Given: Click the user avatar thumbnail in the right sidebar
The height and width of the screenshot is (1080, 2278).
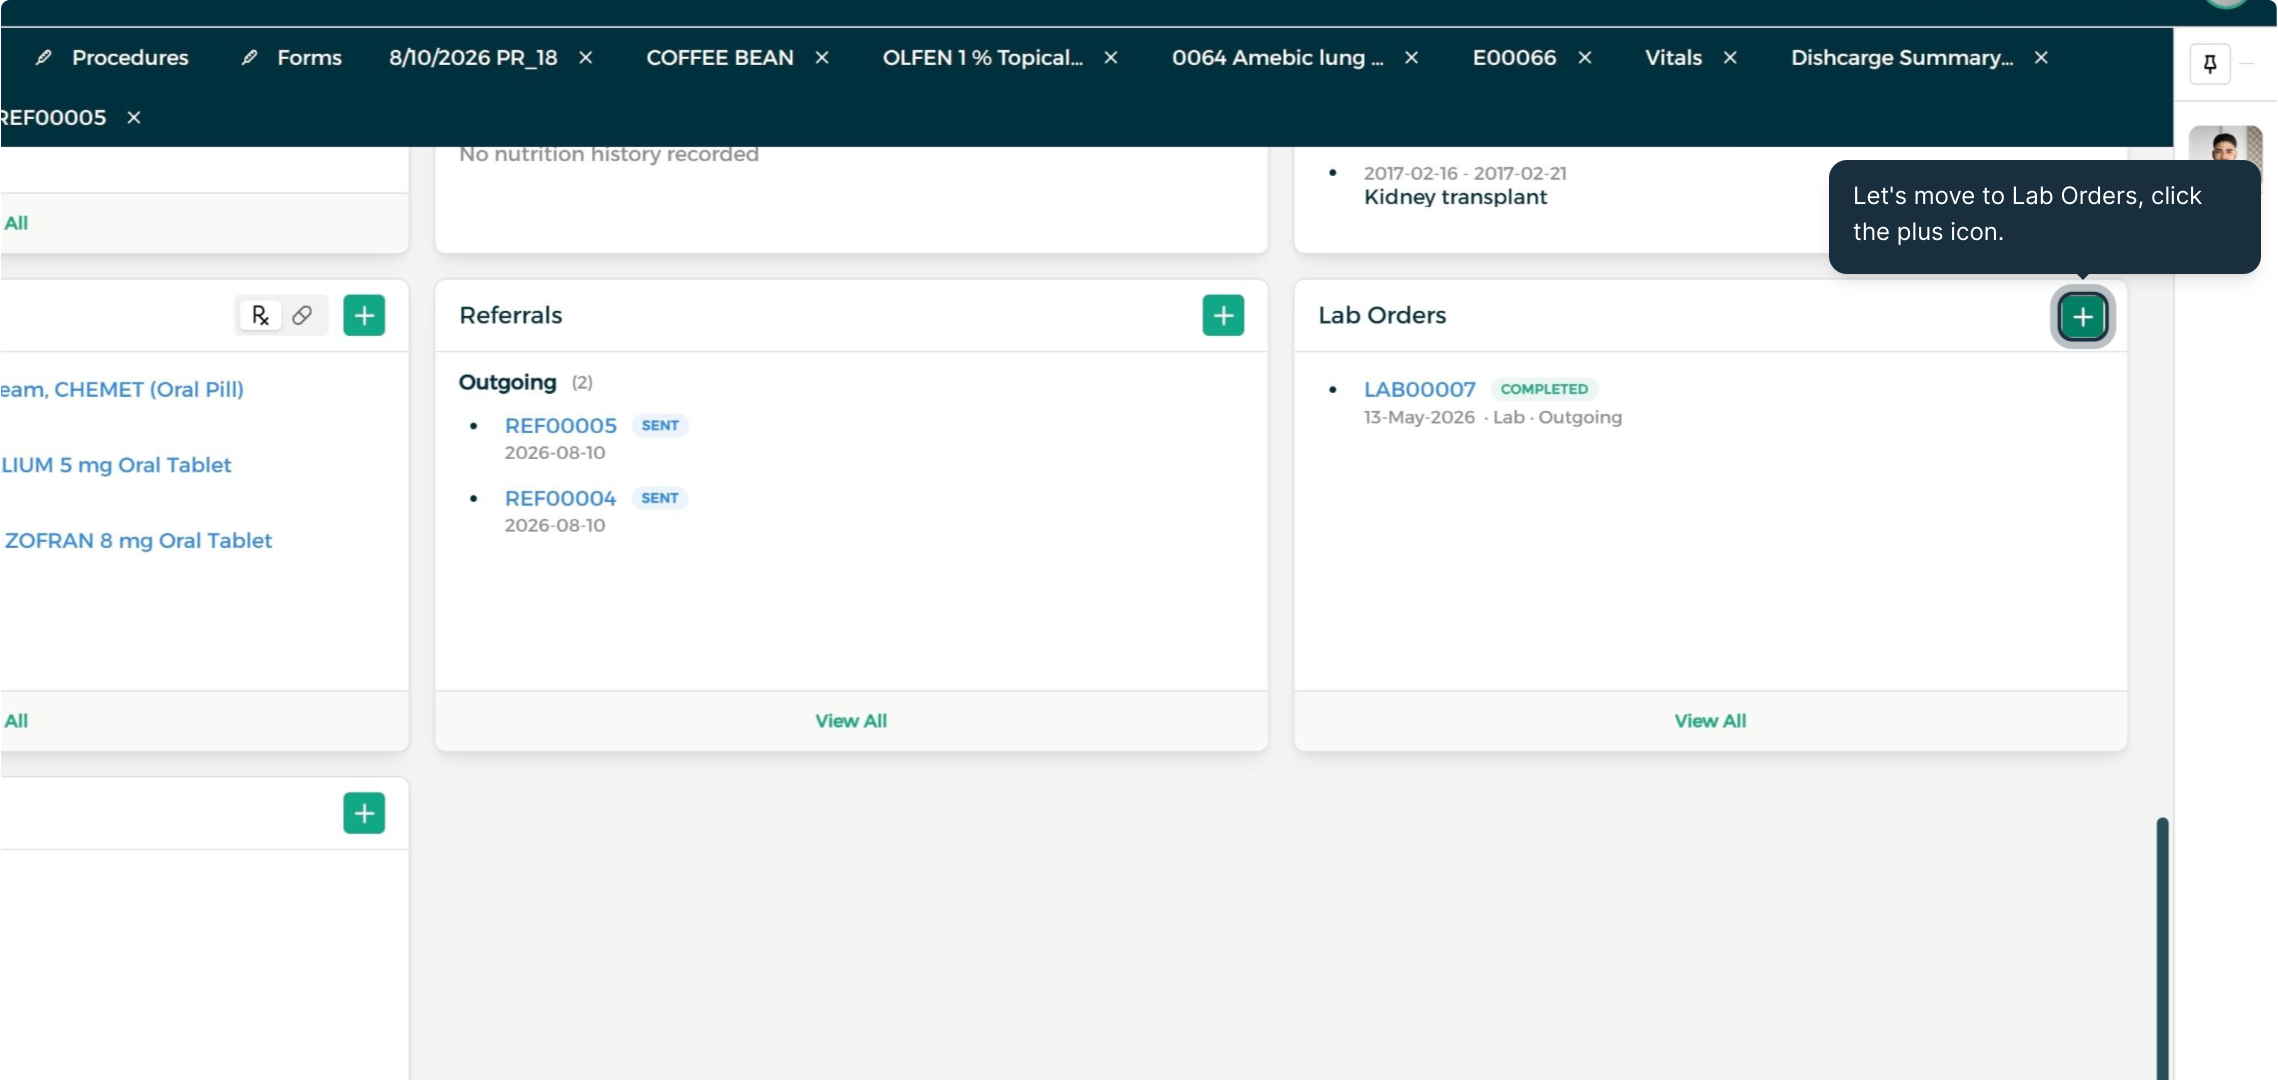Looking at the screenshot, I should [x=2225, y=144].
